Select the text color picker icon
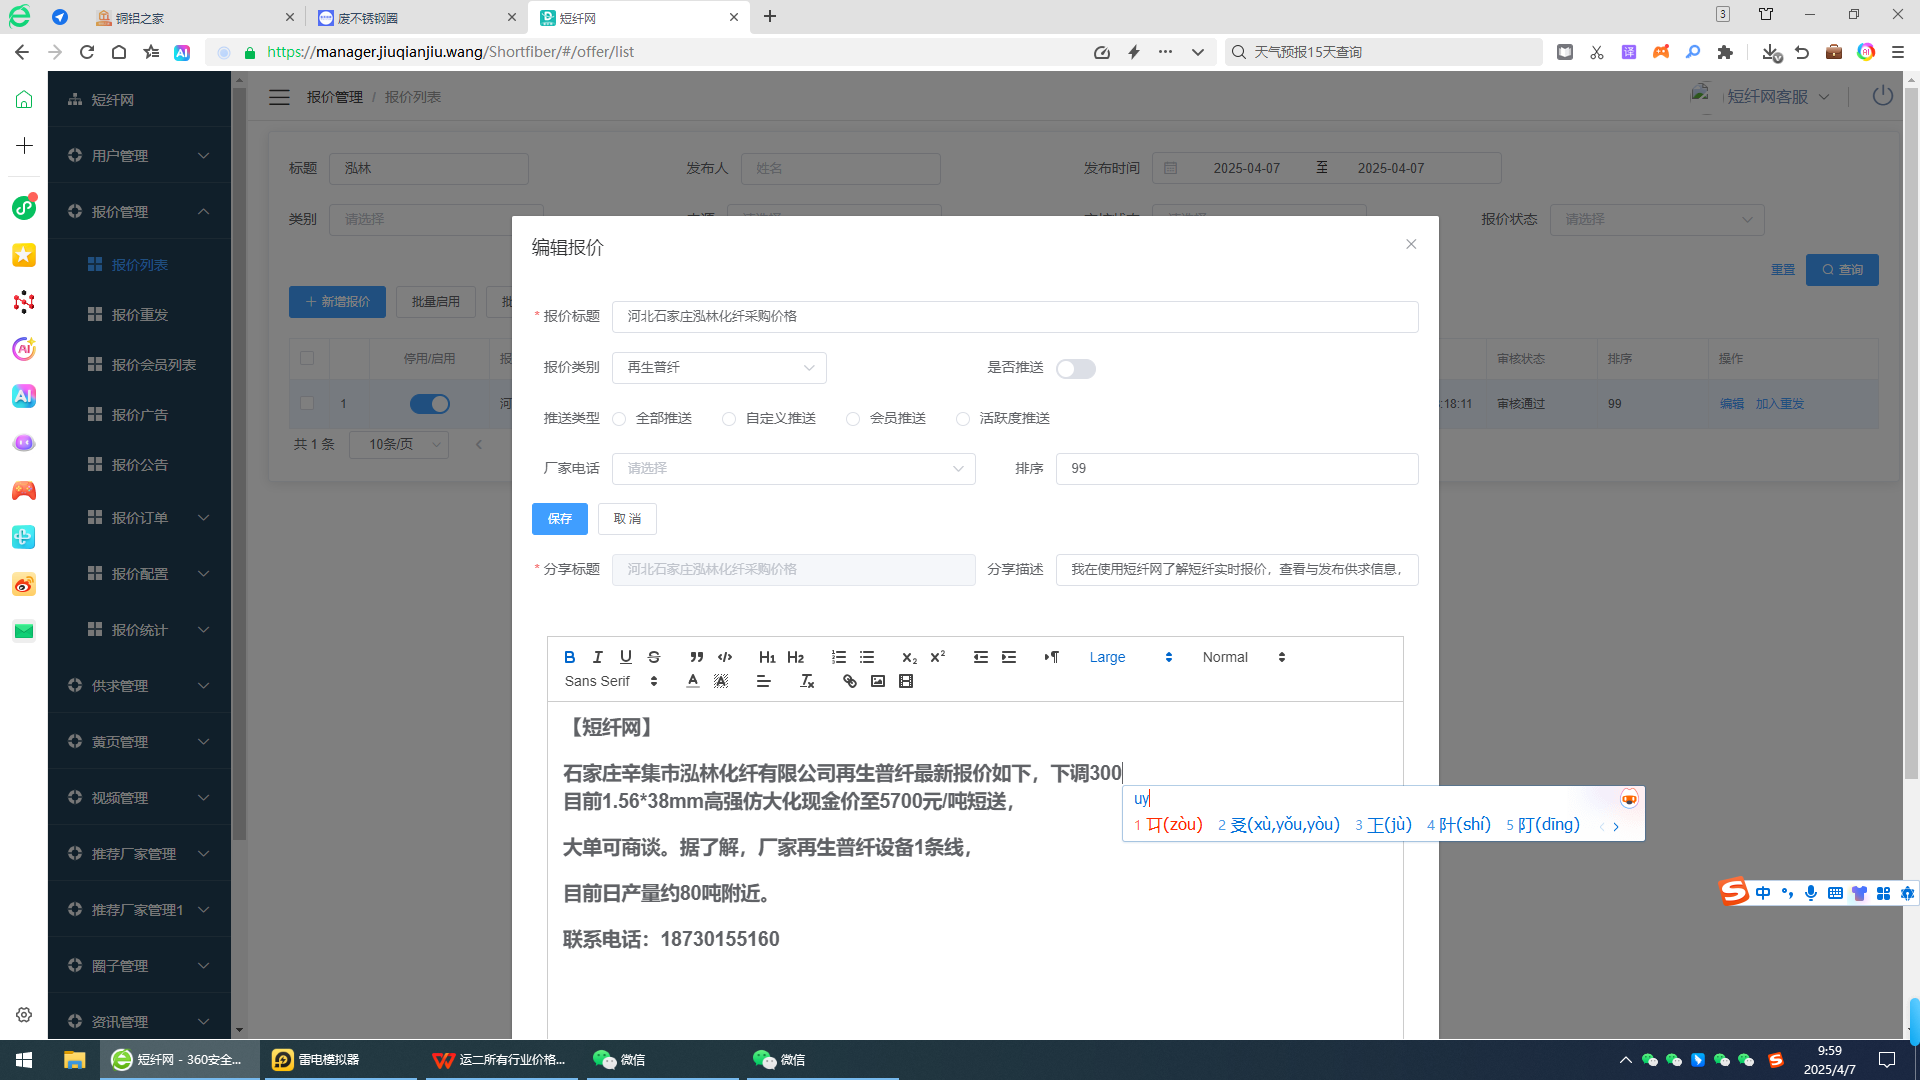This screenshot has height=1080, width=1920. 692,681
